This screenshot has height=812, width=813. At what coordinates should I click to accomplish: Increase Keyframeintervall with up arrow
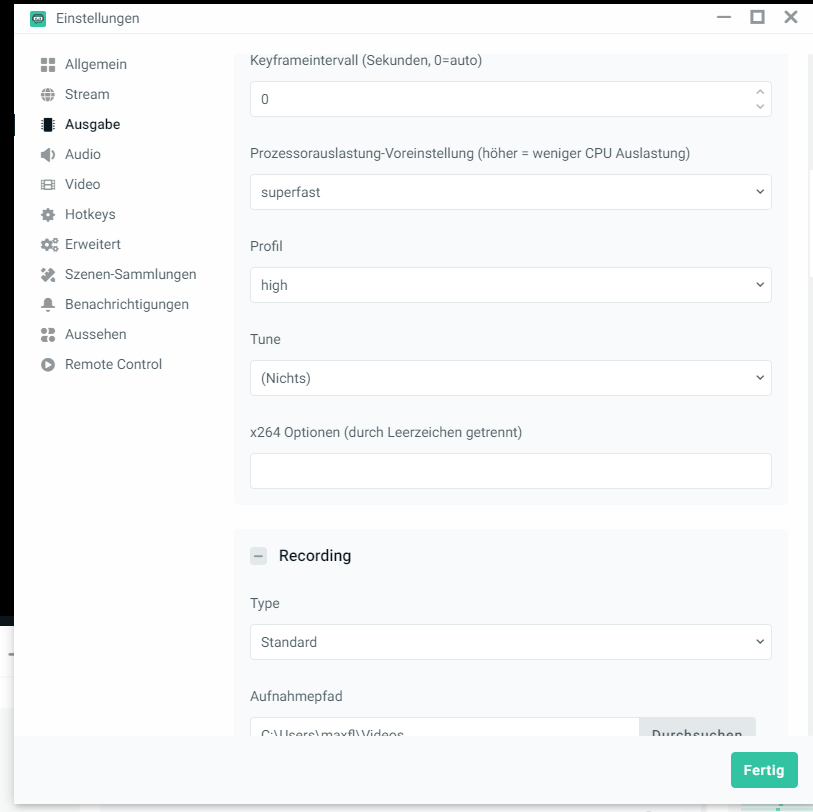click(x=760, y=92)
